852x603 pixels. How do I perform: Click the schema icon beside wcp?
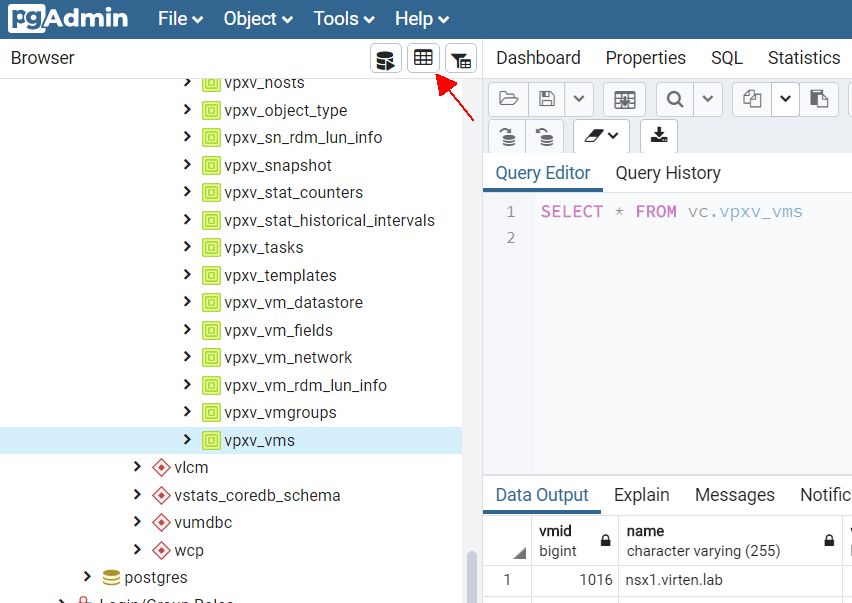click(x=161, y=550)
